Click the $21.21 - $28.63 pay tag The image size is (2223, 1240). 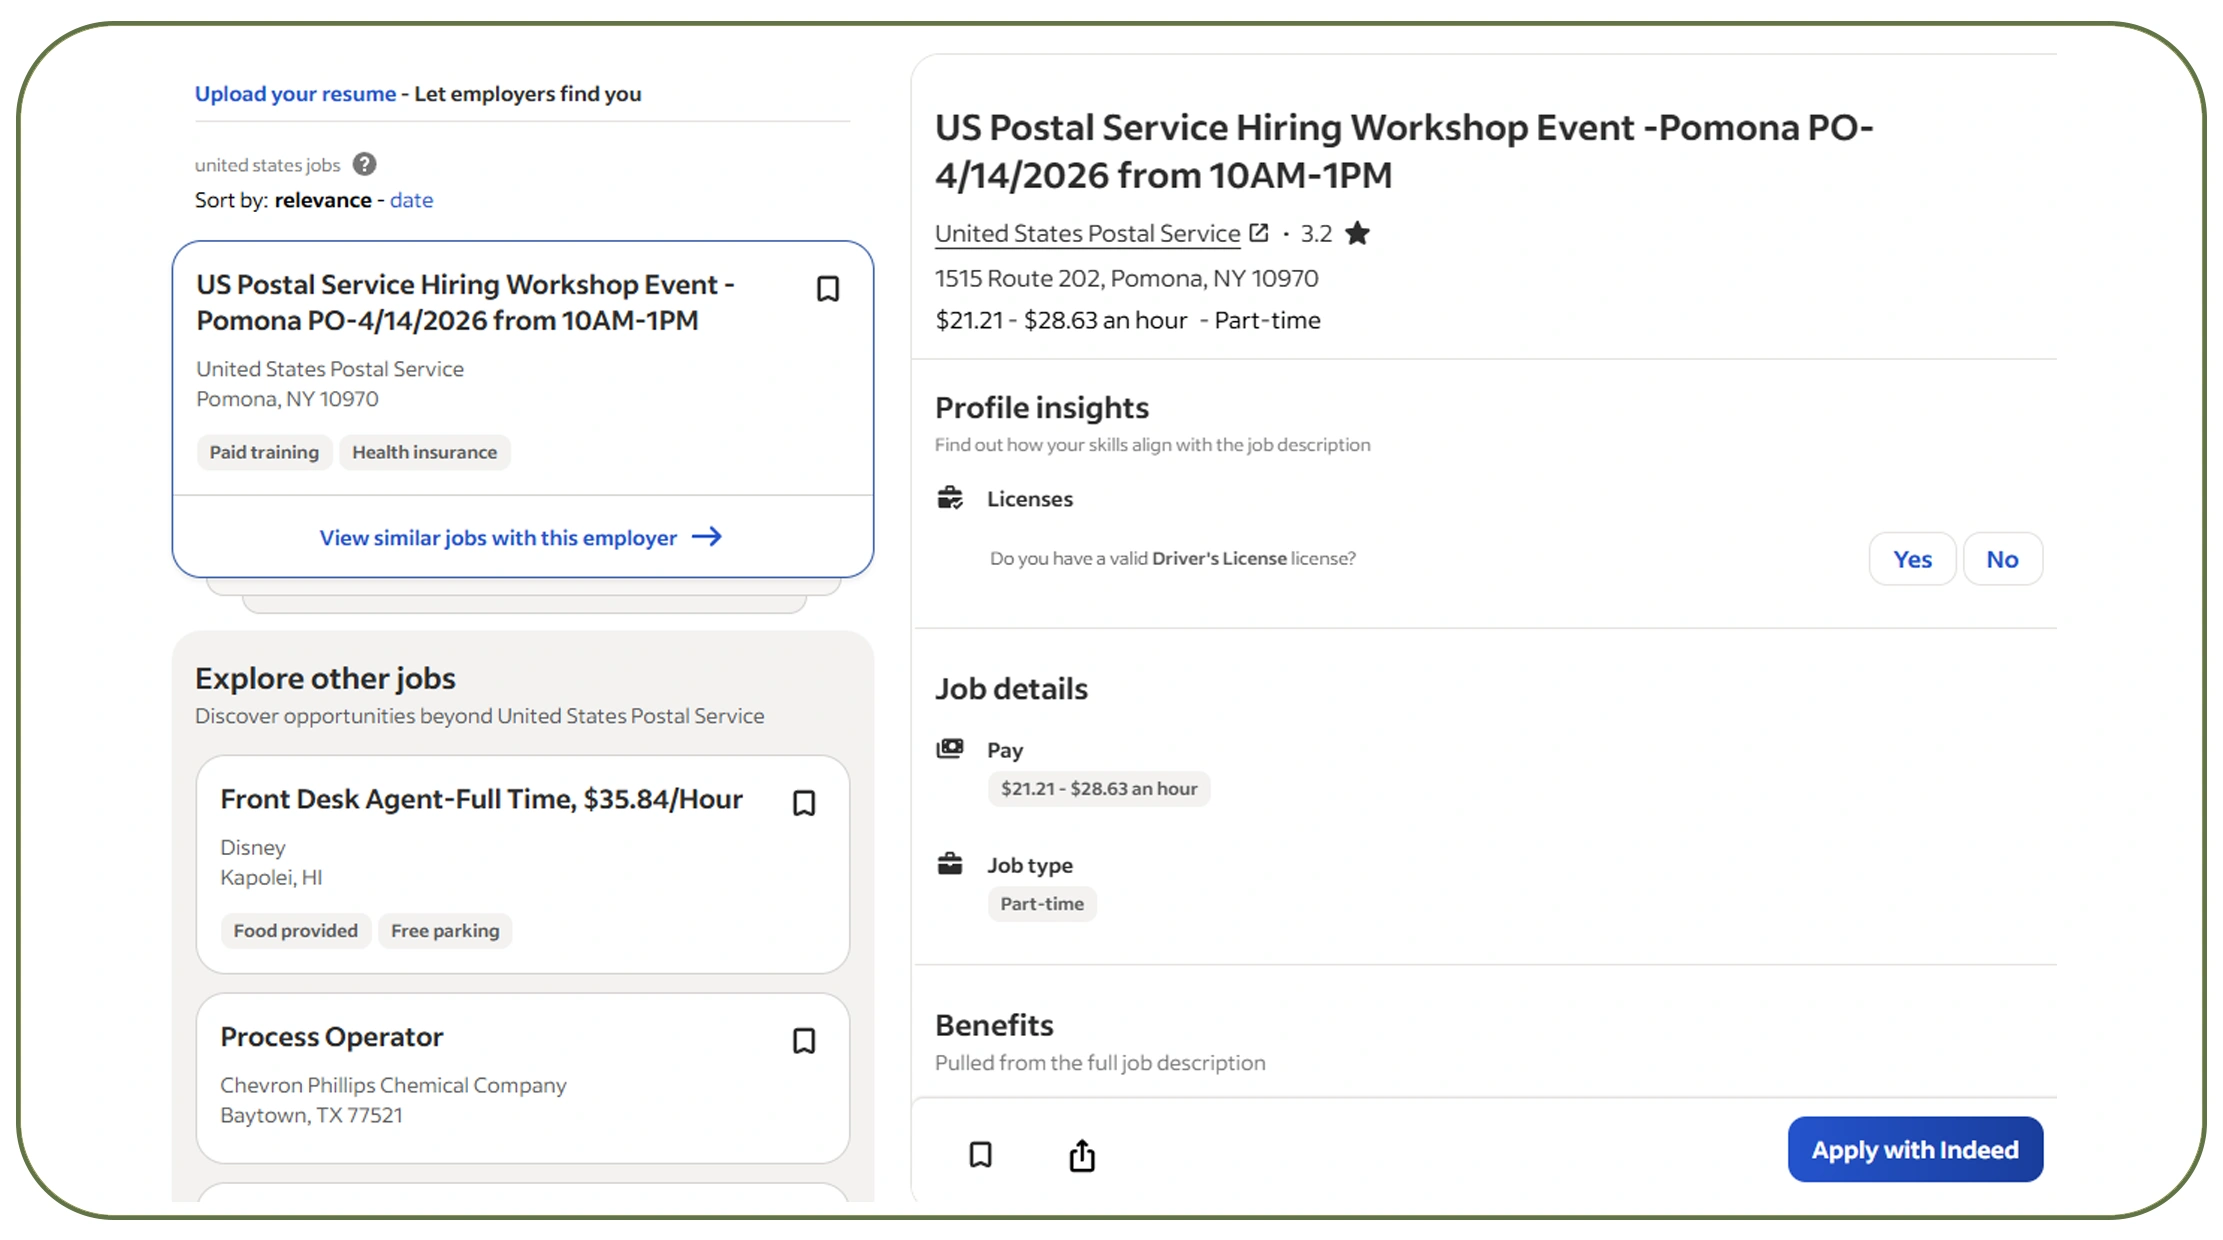[x=1098, y=789]
